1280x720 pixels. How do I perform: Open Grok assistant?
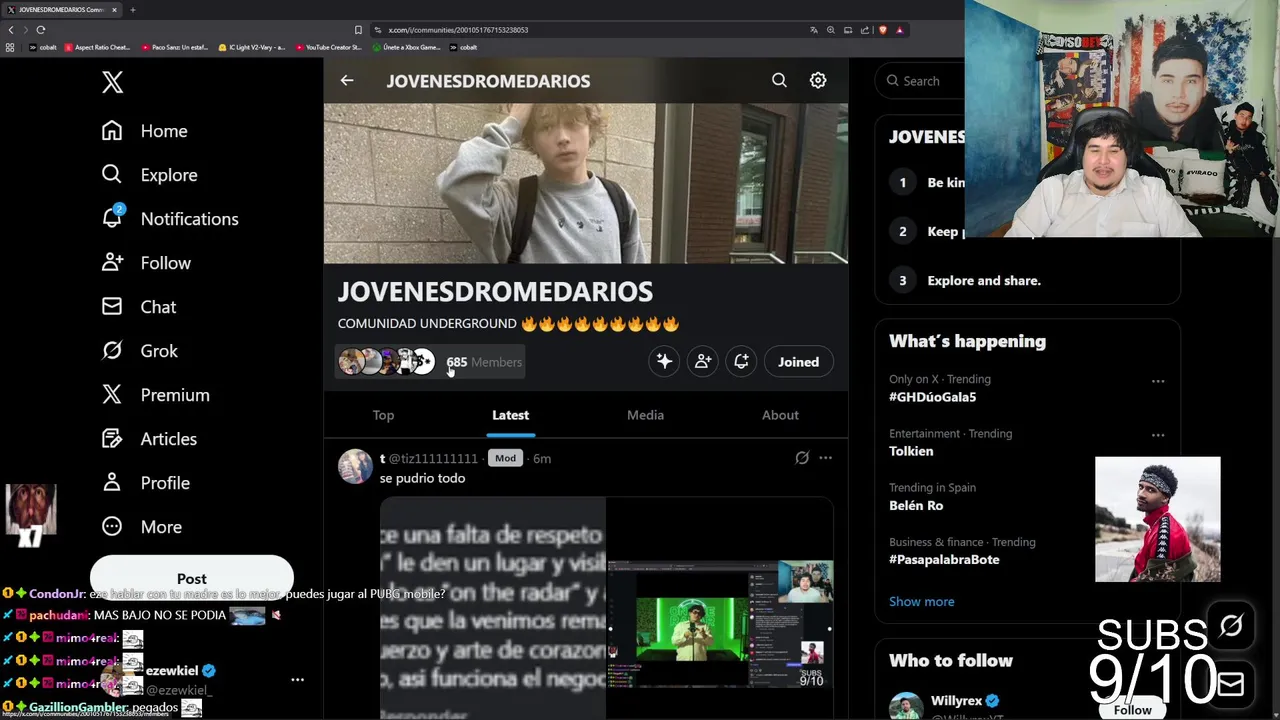(139, 351)
